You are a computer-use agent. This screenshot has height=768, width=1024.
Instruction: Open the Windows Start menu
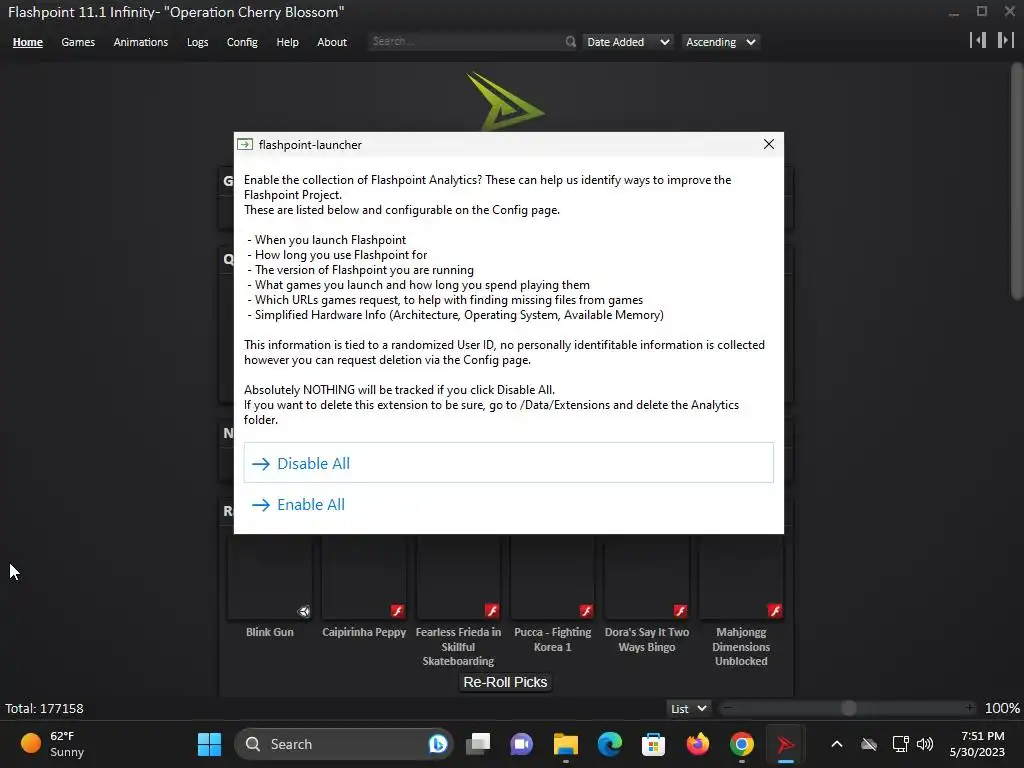(210, 744)
